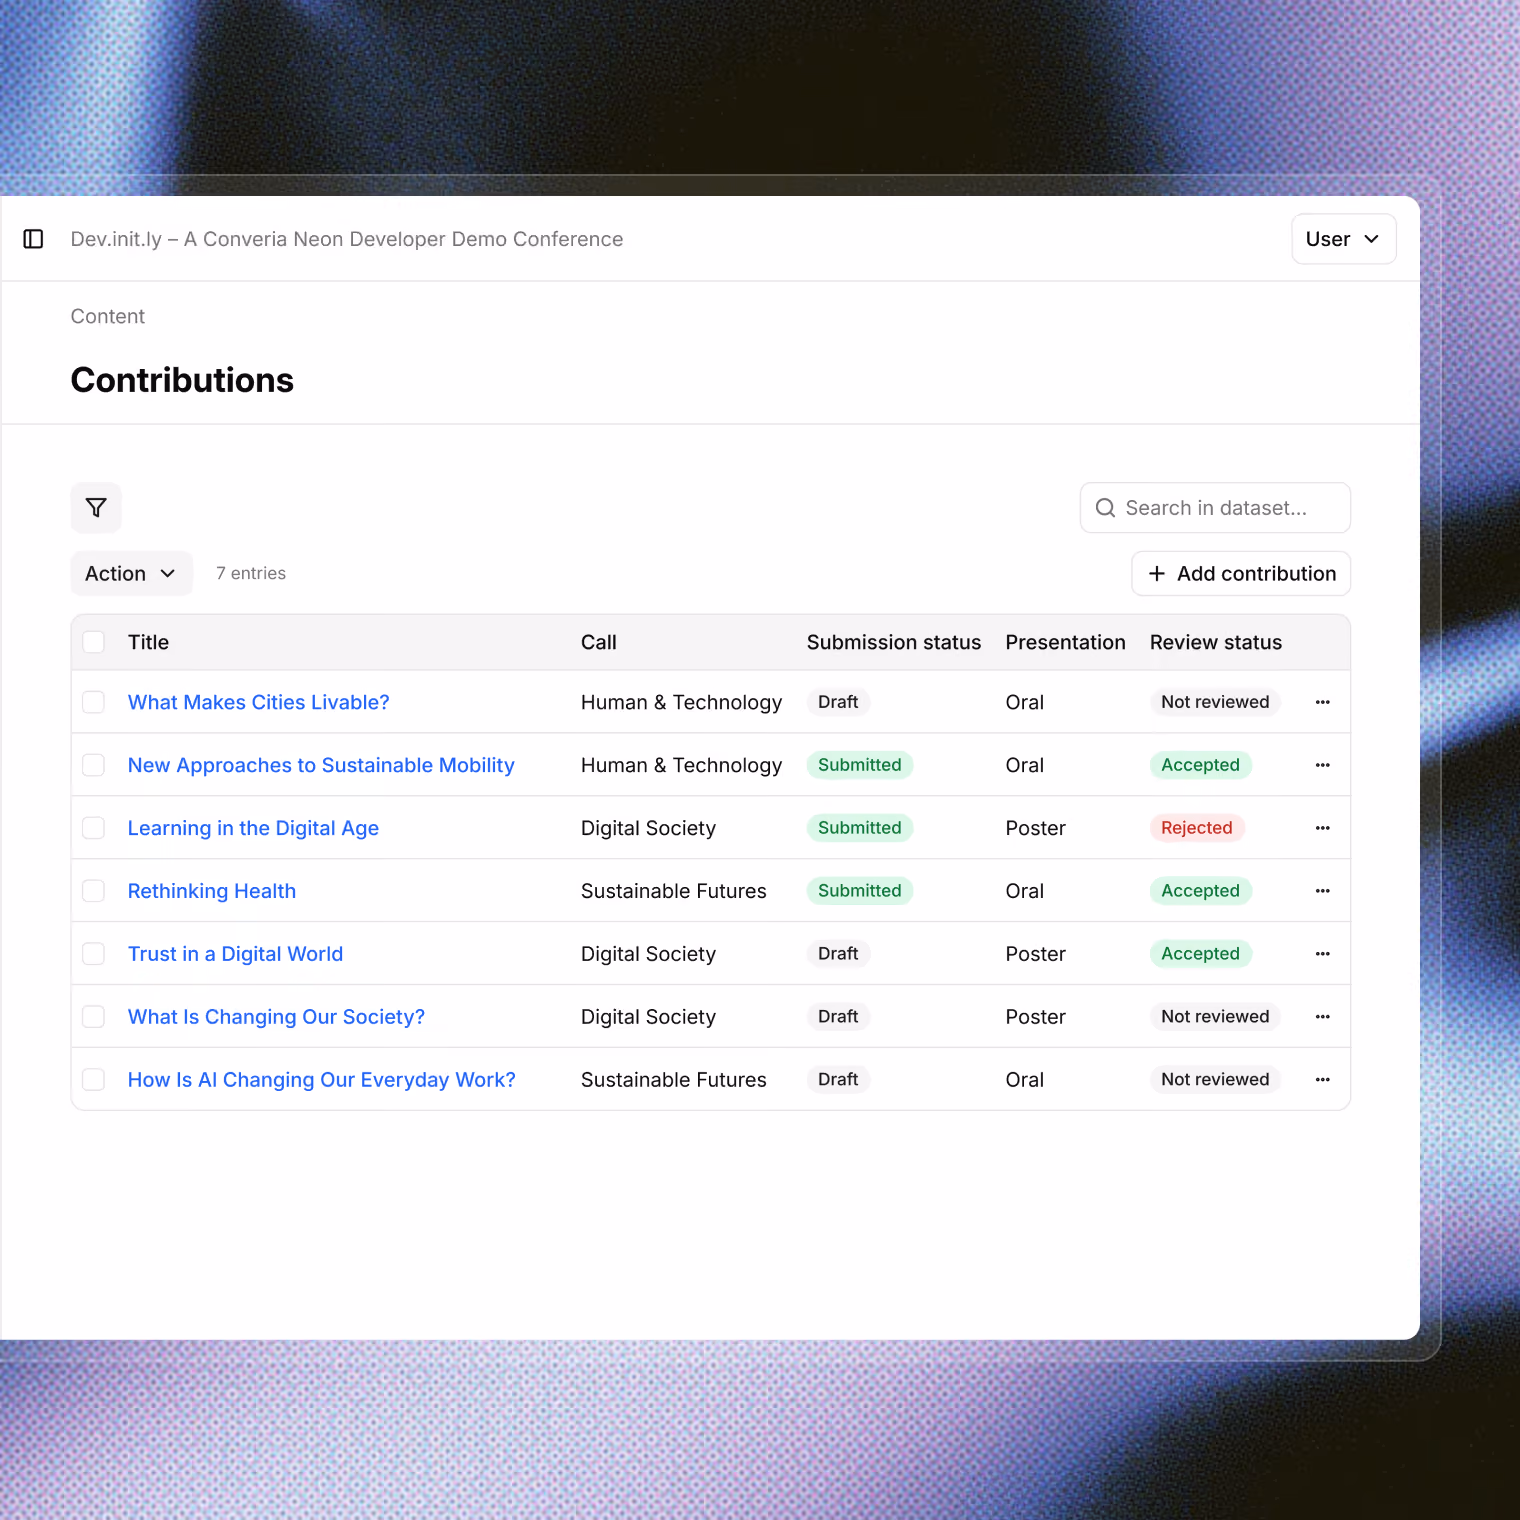1520x1520 pixels.
Task: Click Human & Technology in New Approaches row
Action: (681, 765)
